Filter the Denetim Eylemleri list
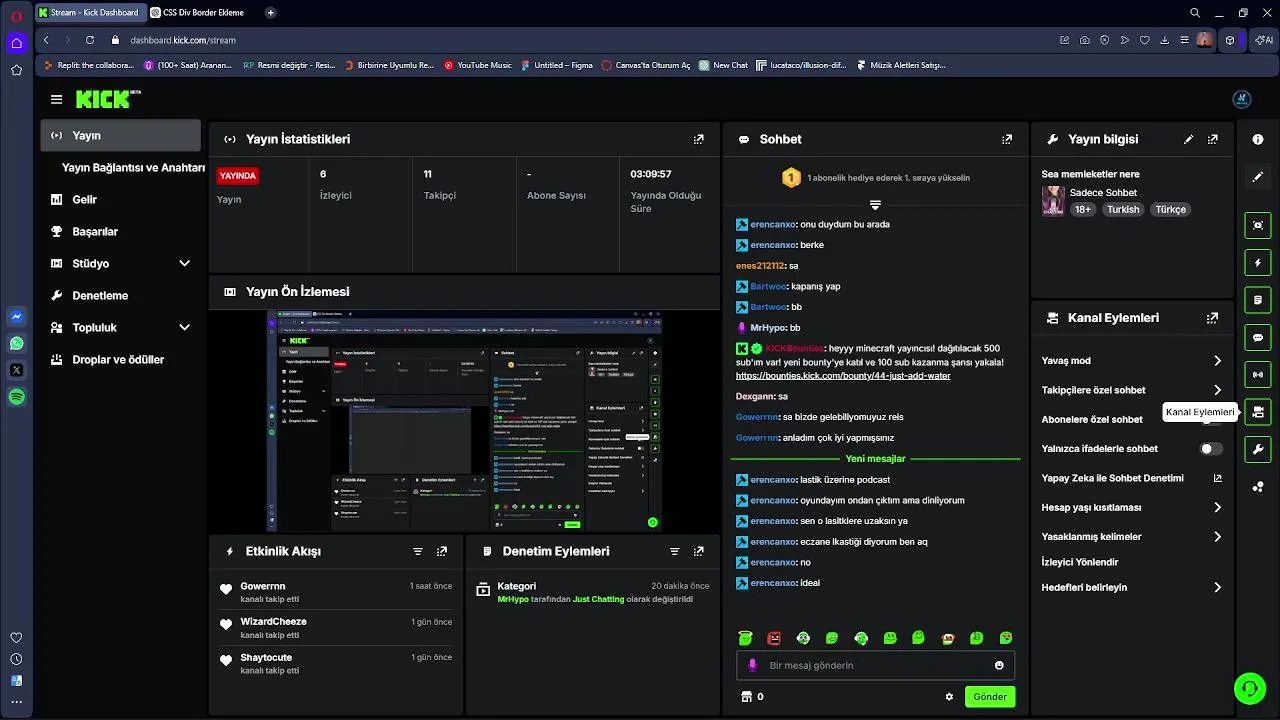The width and height of the screenshot is (1280, 720). tap(675, 551)
